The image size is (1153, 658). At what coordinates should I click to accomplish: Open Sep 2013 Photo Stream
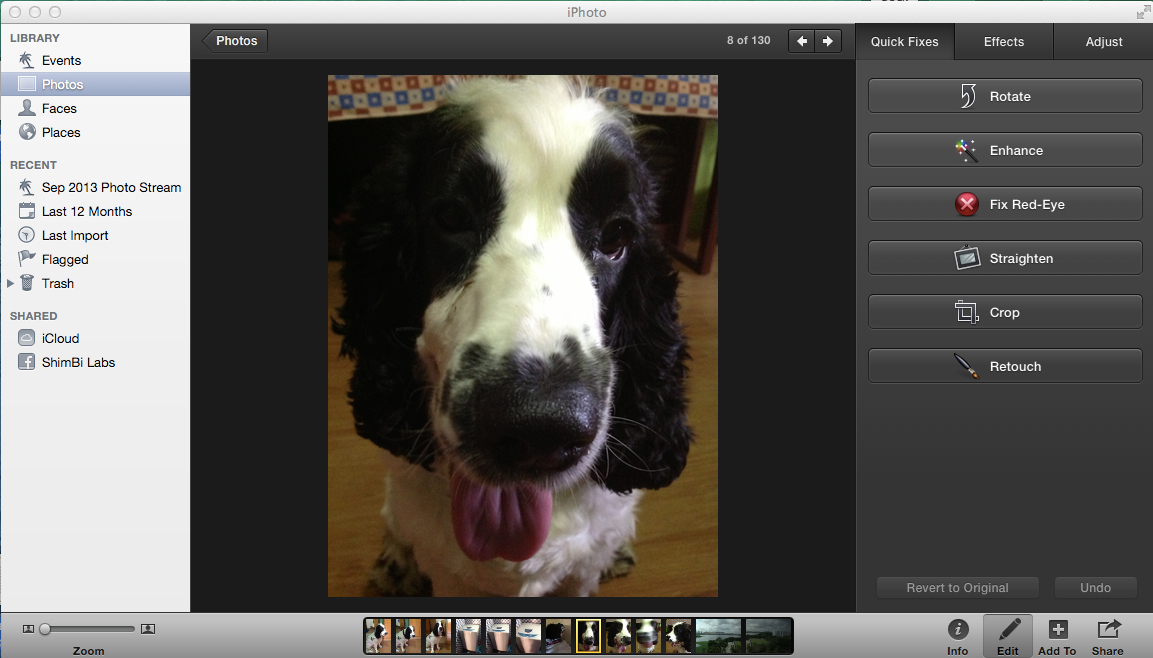(111, 187)
